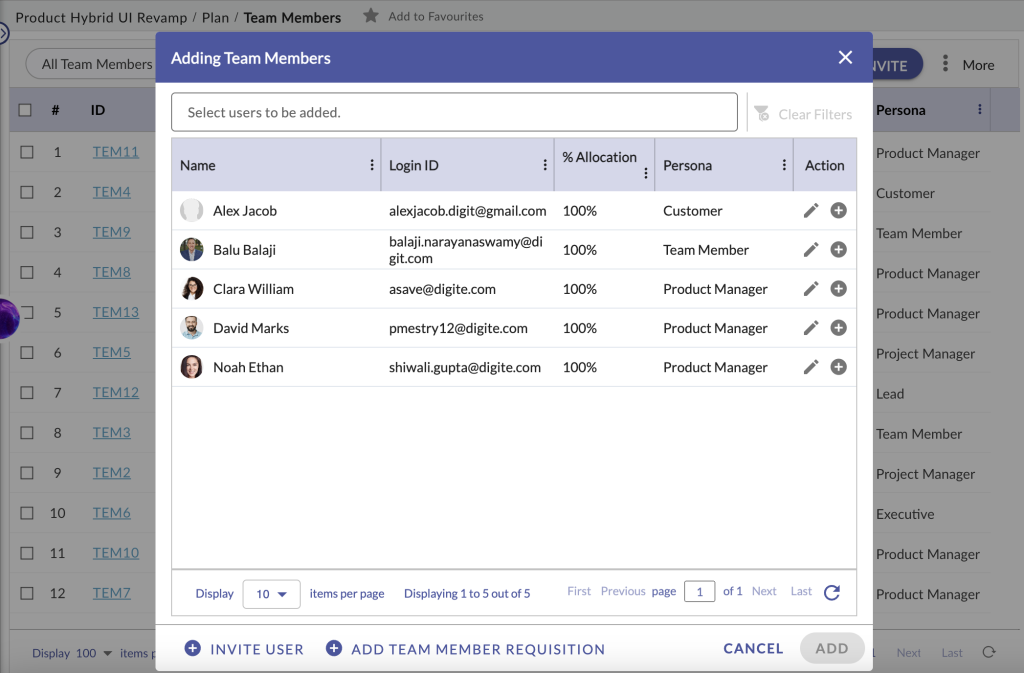Click the Clear Filters icon

(x=762, y=114)
